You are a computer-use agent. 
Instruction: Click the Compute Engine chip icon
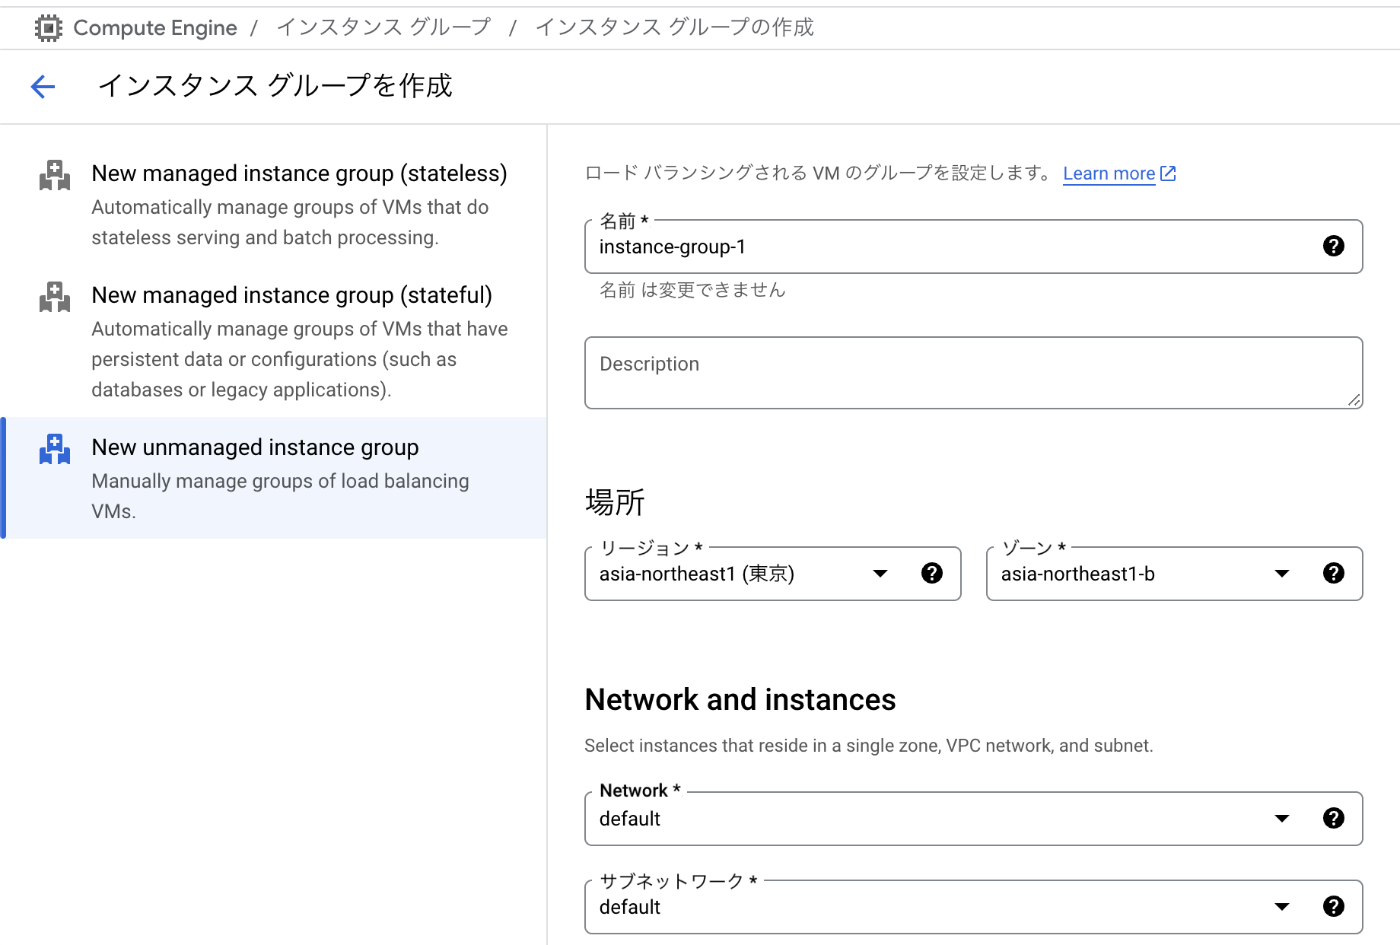click(x=48, y=28)
